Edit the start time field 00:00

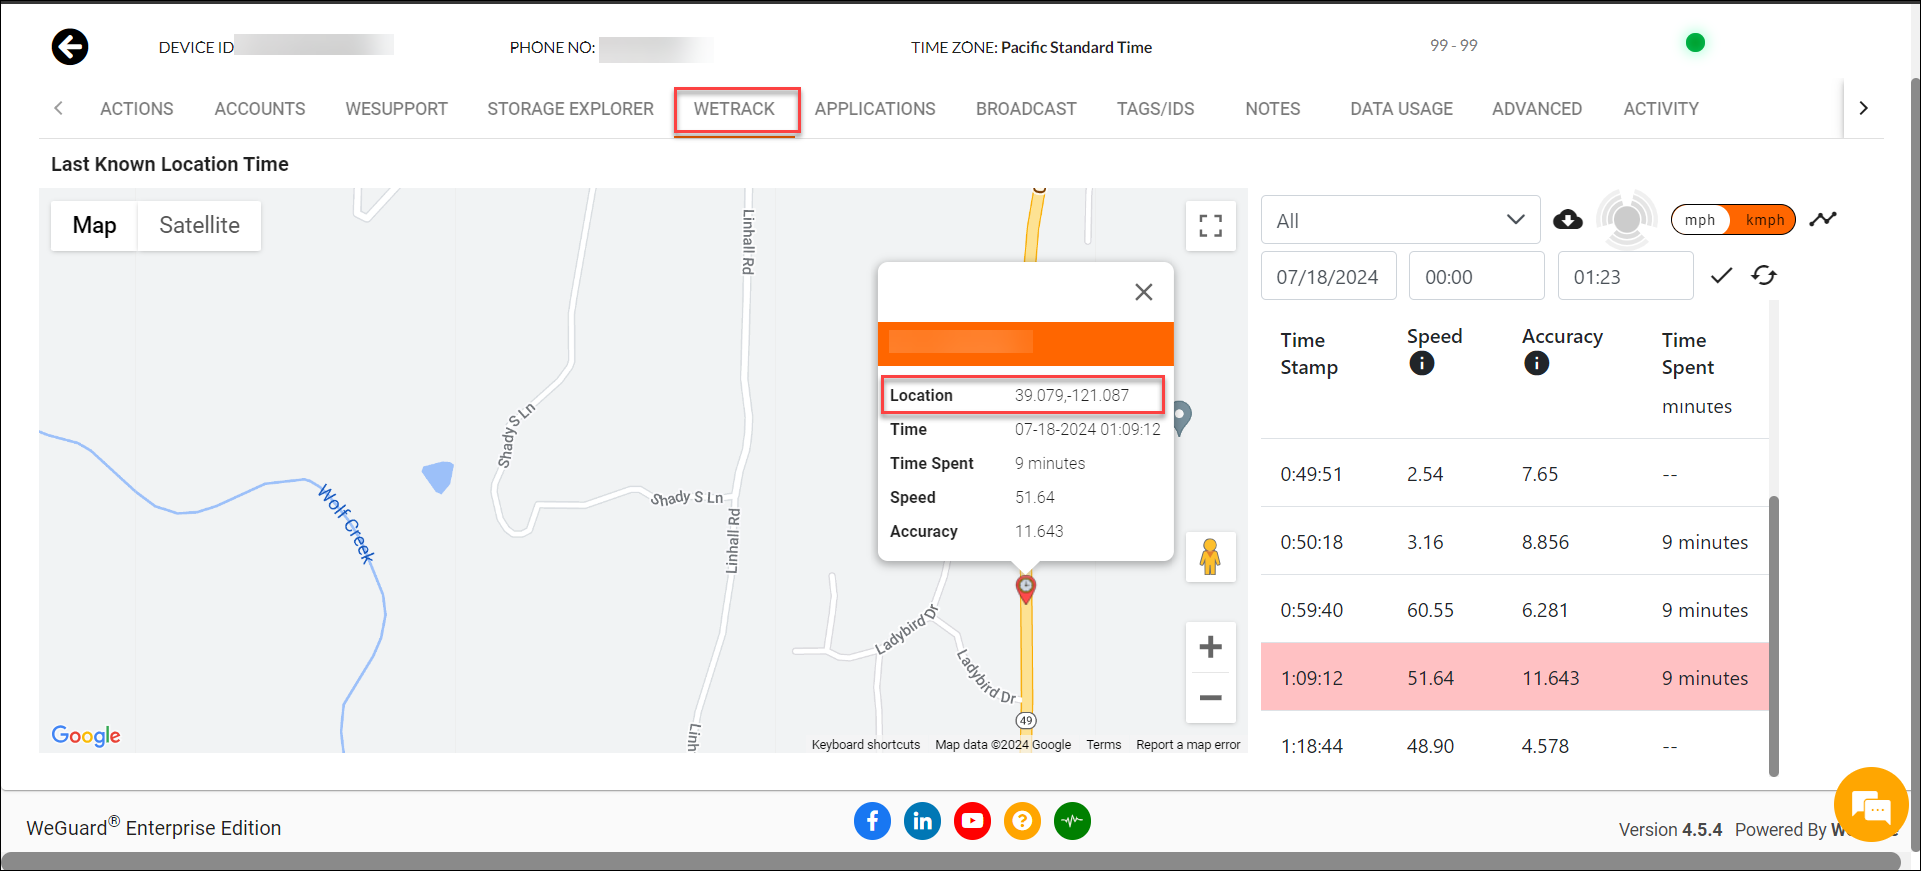(x=1477, y=277)
